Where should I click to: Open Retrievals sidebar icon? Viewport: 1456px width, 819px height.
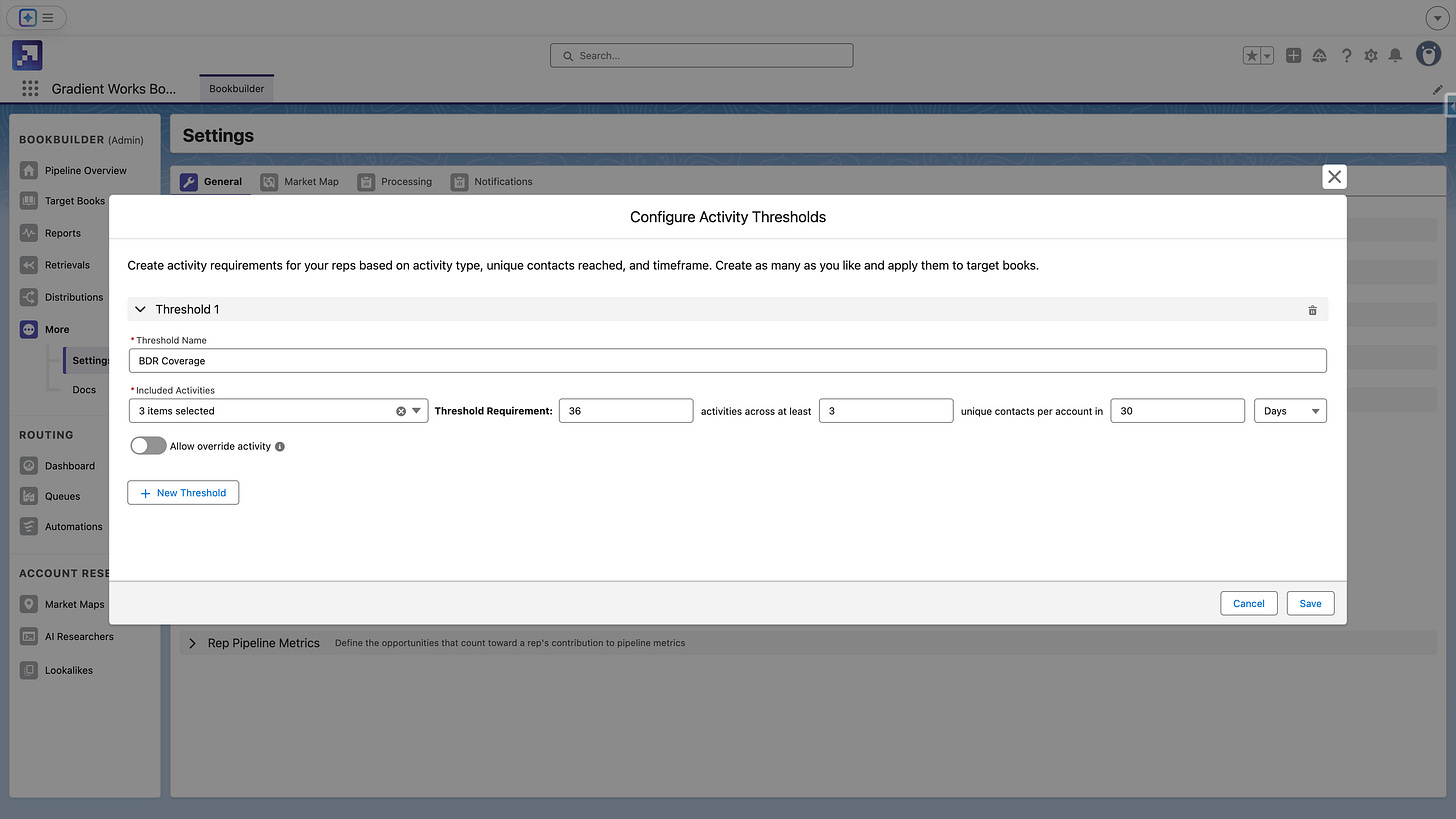(29, 265)
